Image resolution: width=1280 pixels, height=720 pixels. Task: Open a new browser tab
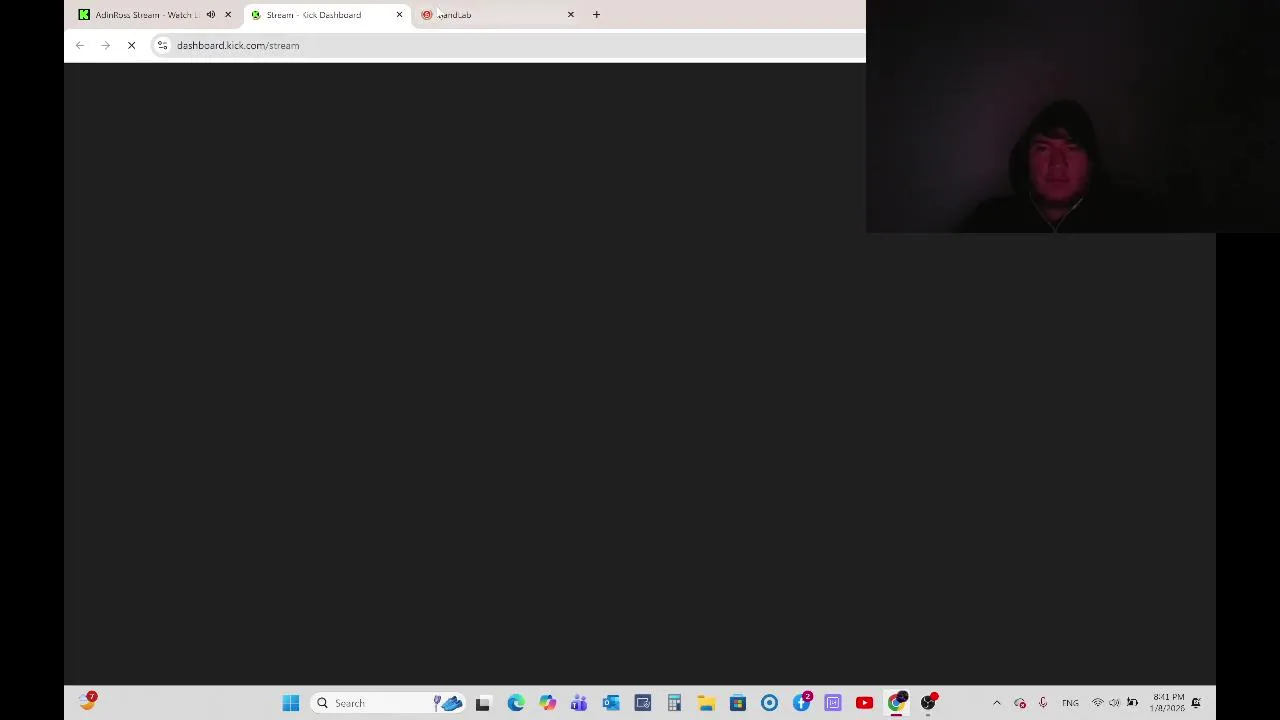pos(596,15)
